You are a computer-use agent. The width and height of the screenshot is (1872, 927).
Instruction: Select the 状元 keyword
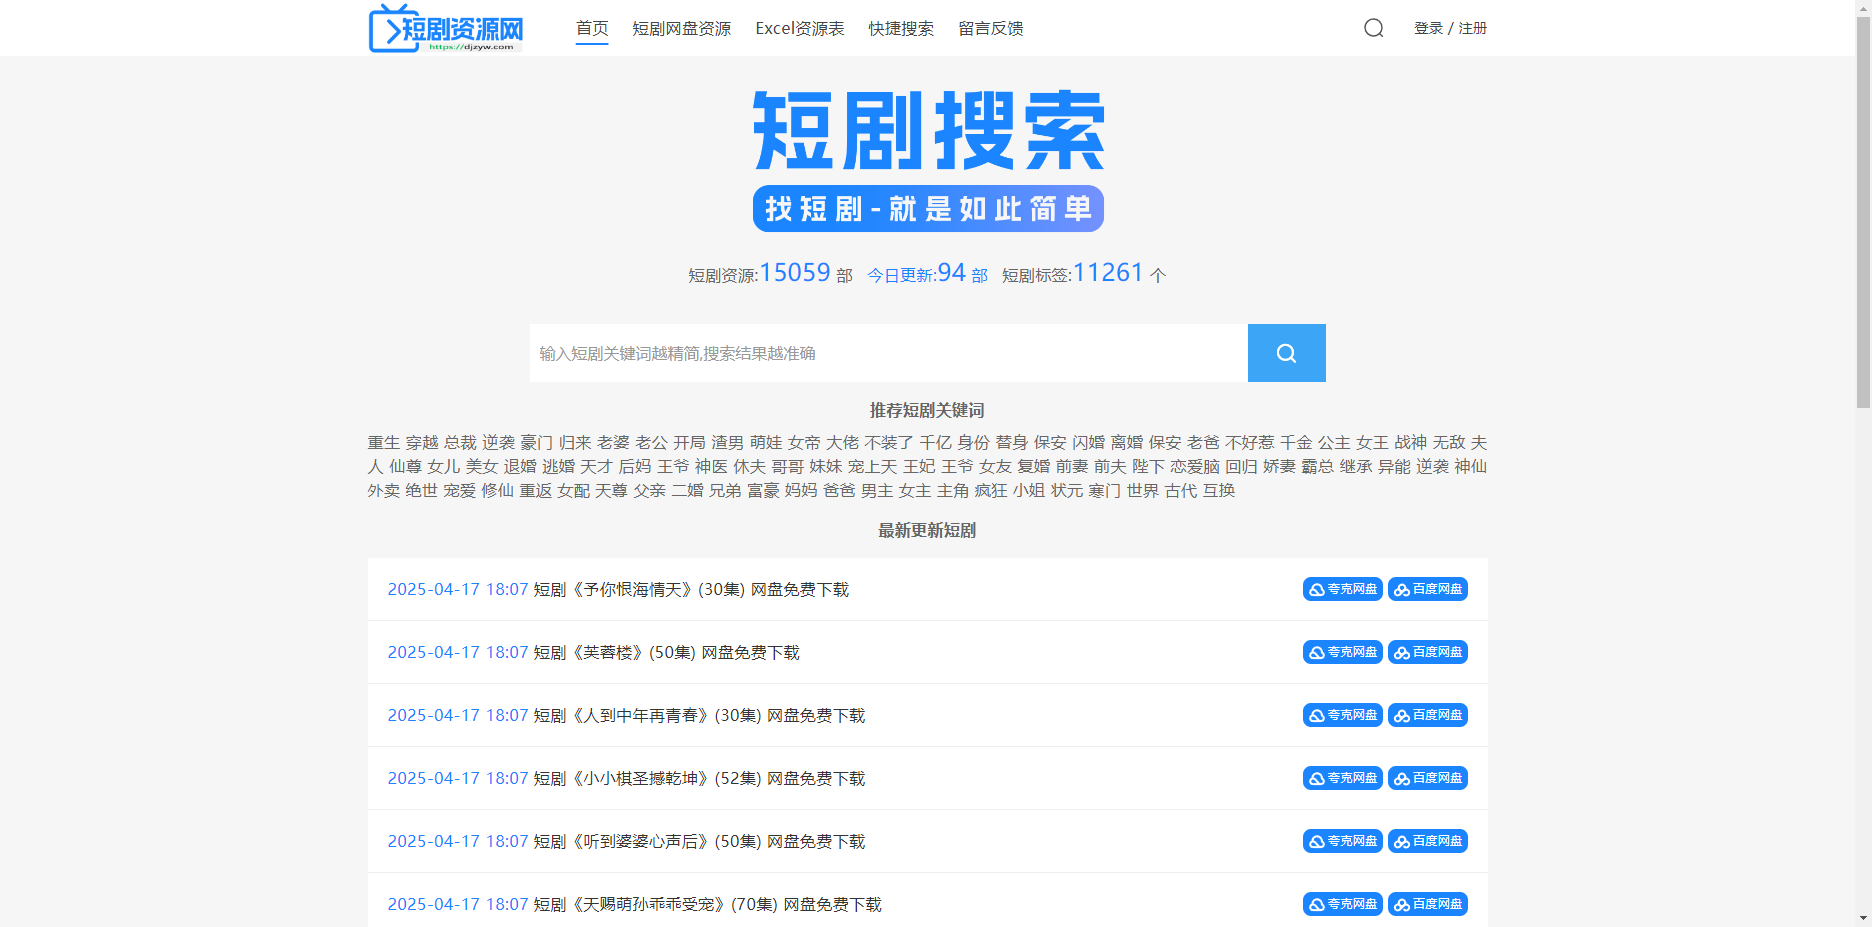tap(1067, 490)
